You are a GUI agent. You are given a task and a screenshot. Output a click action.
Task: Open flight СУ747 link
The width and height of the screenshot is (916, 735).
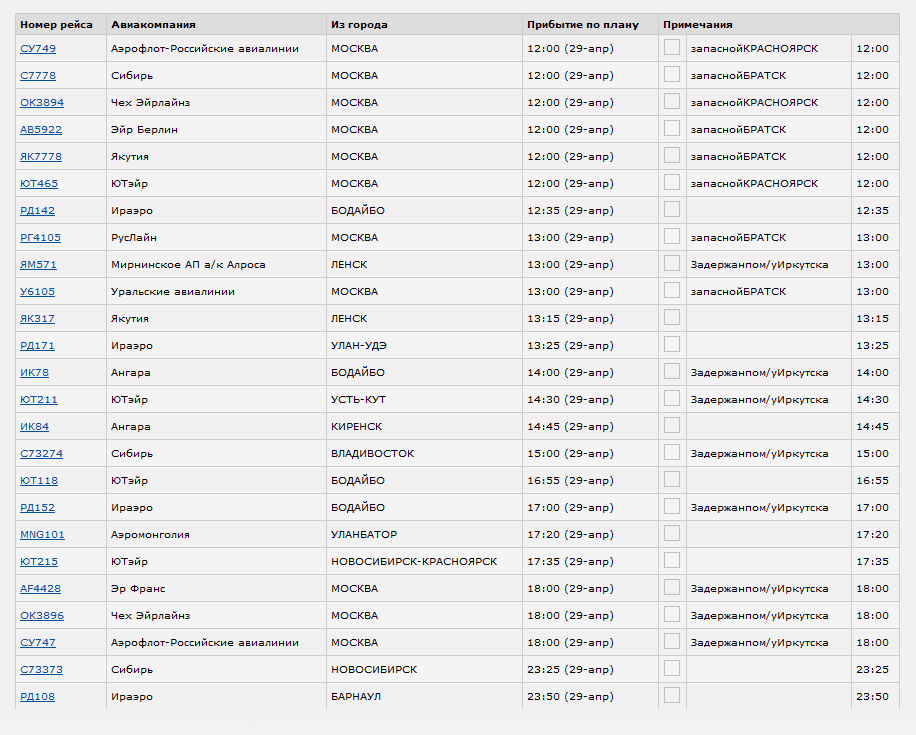(38, 642)
